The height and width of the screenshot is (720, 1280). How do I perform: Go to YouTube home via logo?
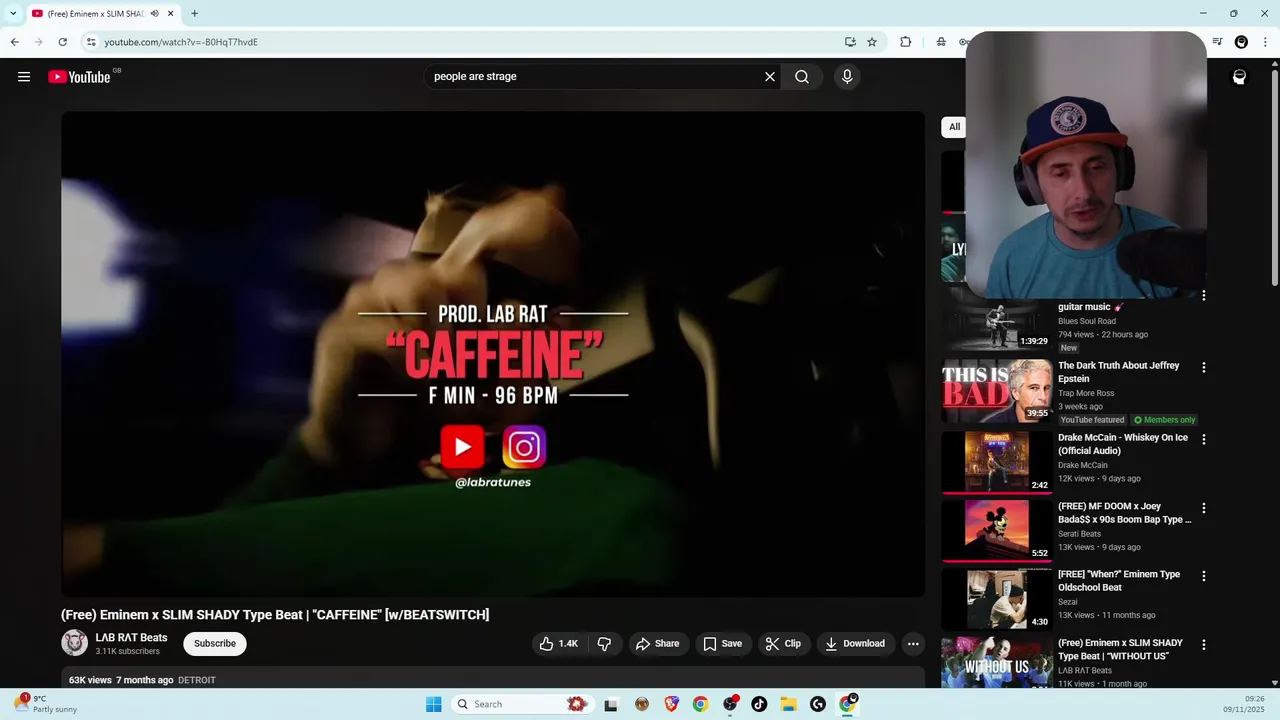(x=79, y=77)
